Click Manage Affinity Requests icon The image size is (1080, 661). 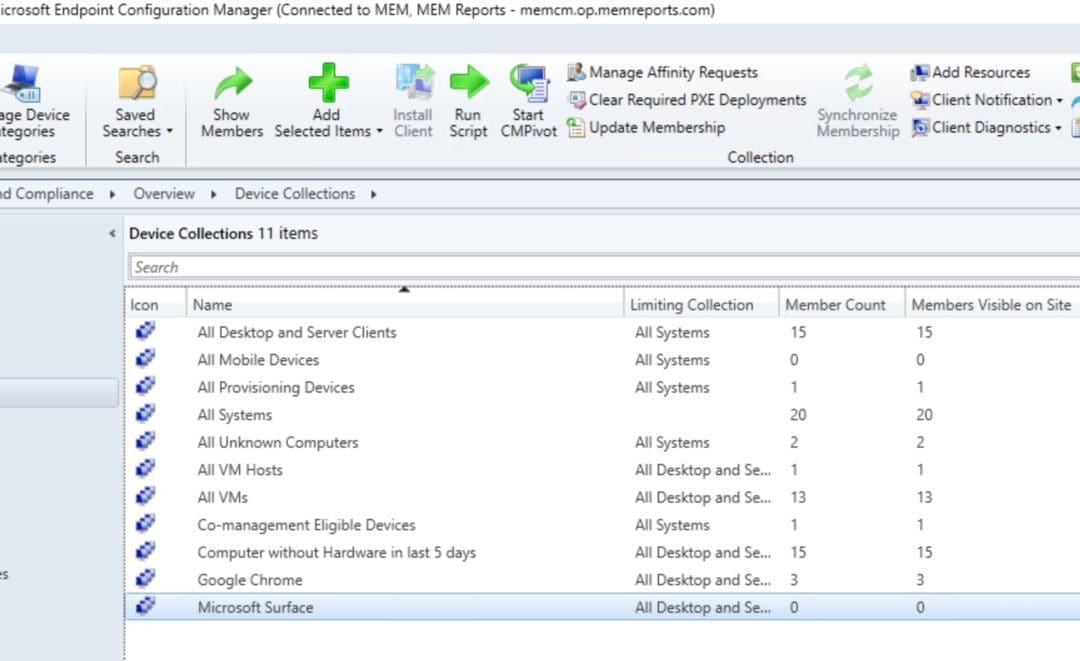click(x=577, y=72)
